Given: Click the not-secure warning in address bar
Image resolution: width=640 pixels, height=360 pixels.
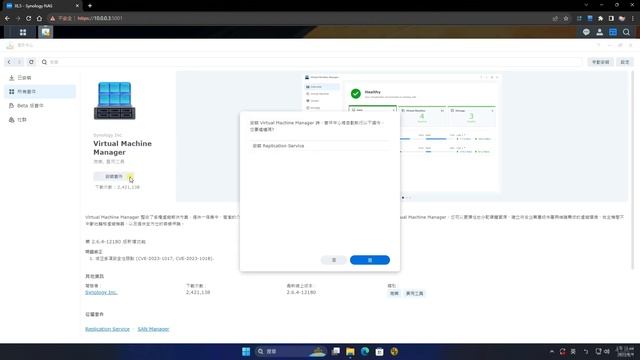Looking at the screenshot, I should (x=62, y=18).
